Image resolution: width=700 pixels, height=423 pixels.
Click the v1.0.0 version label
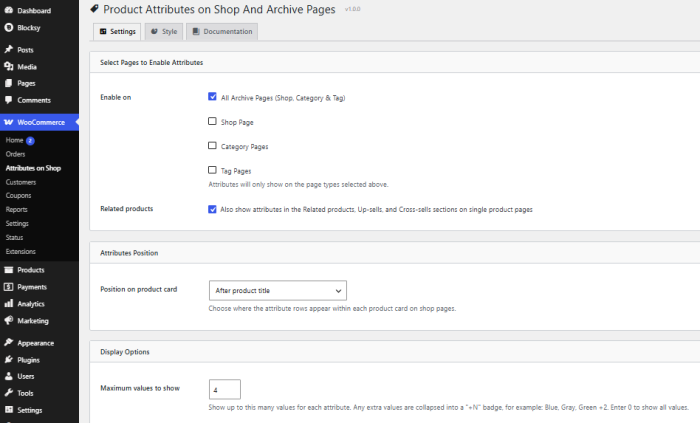(x=352, y=9)
